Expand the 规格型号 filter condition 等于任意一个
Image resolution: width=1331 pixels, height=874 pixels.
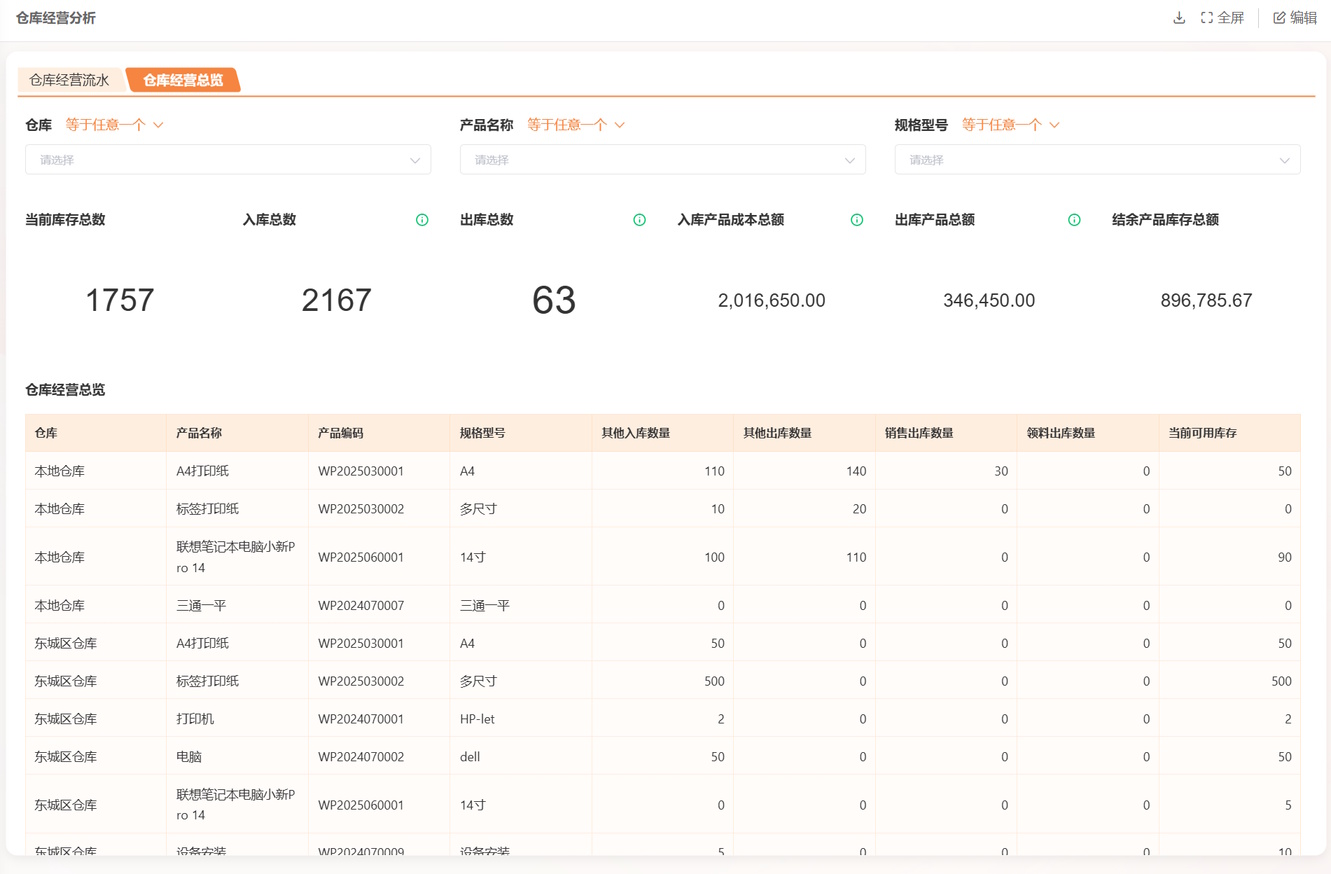pos(1011,125)
